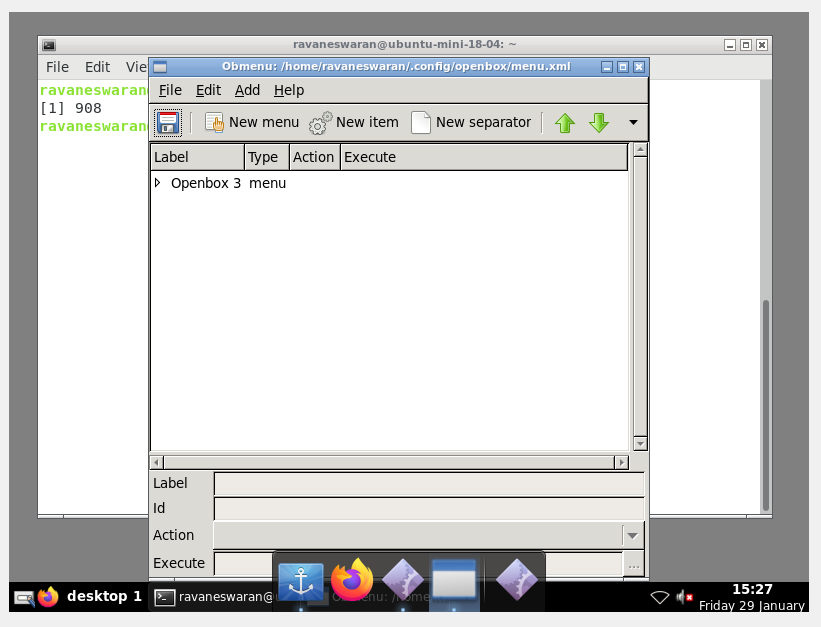Sort by the Type column header
The height and width of the screenshot is (627, 821).
click(x=267, y=157)
